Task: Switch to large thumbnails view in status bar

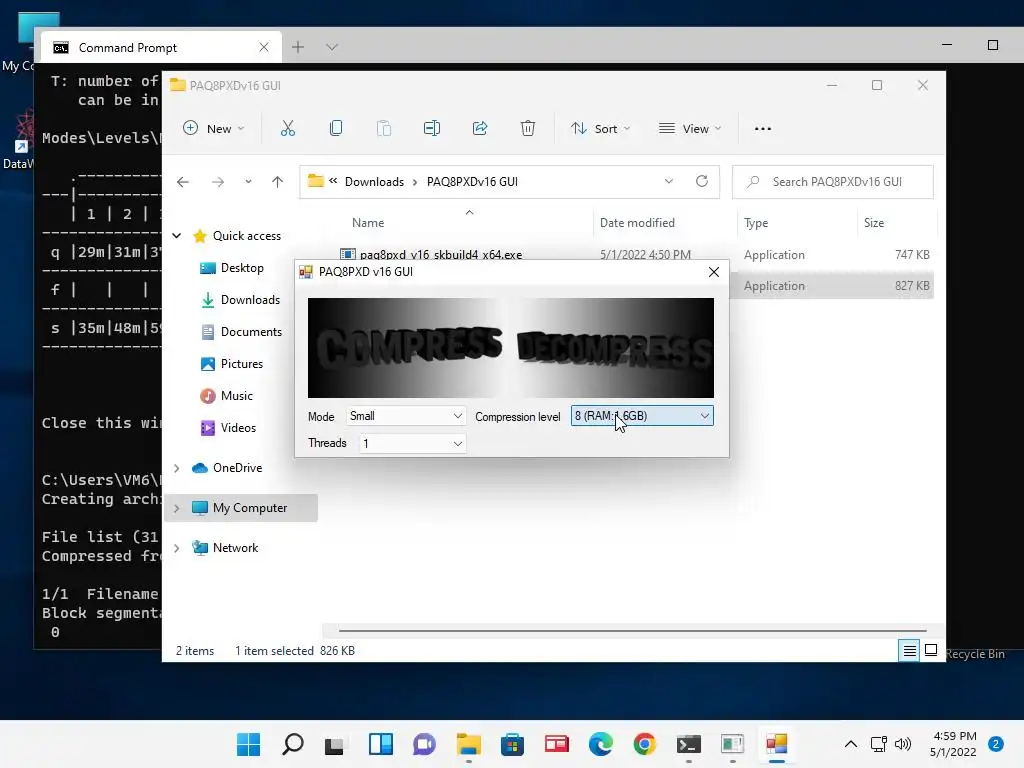Action: tap(931, 650)
